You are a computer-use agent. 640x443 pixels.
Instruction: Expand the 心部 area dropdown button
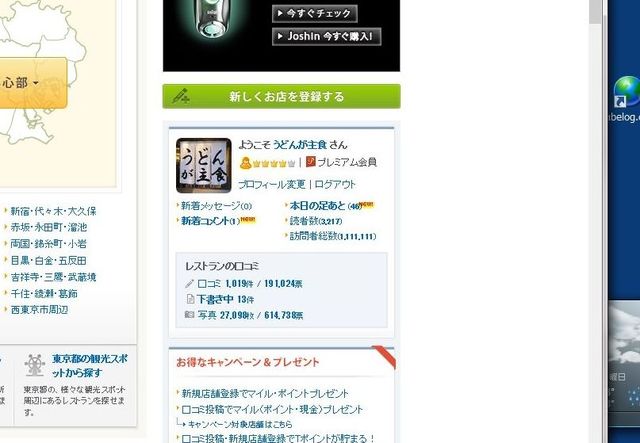coord(33,83)
